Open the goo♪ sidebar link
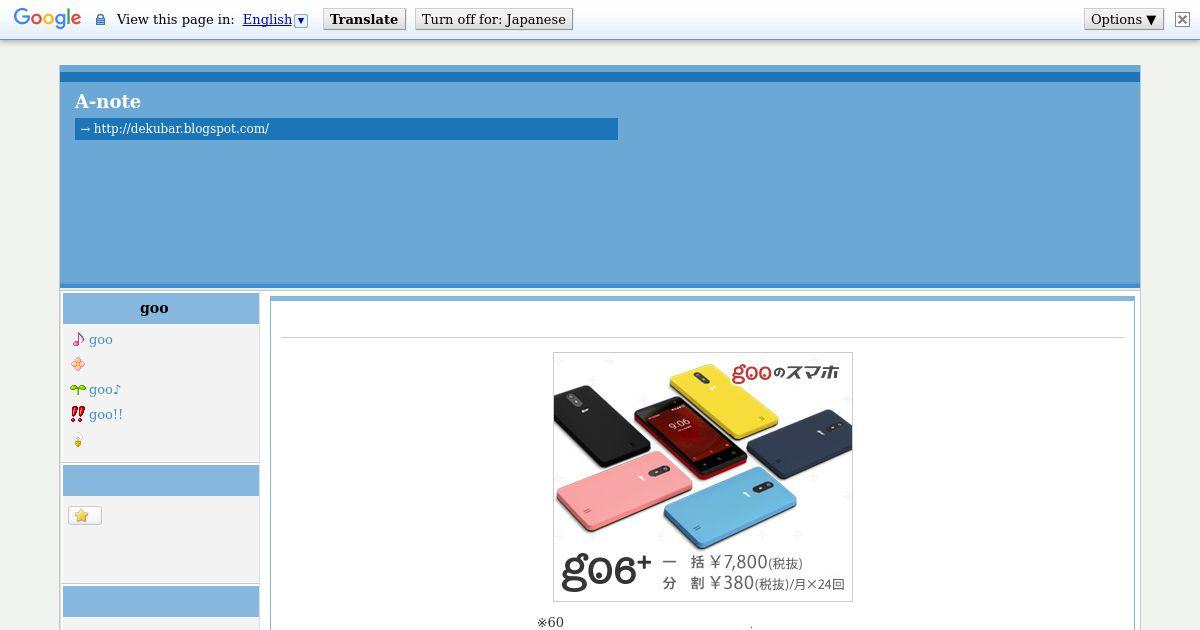The width and height of the screenshot is (1200, 630). pos(105,389)
